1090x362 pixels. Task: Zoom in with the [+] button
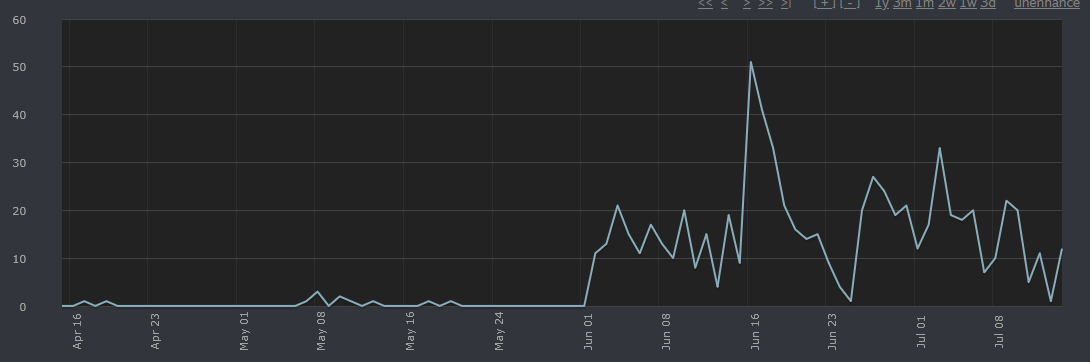coord(824,3)
